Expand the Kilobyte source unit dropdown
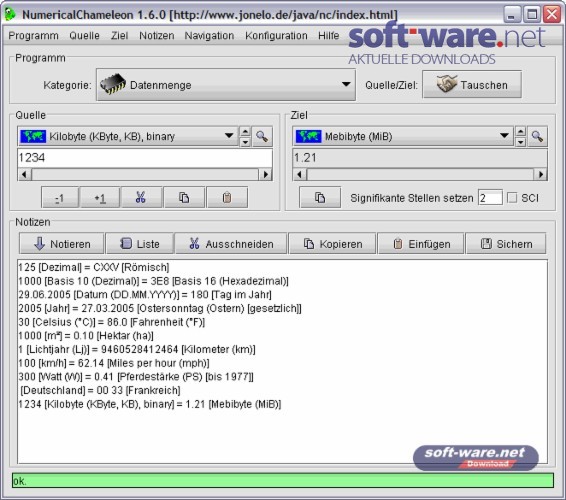The height and width of the screenshot is (500, 566). pyautogui.click(x=127, y=136)
